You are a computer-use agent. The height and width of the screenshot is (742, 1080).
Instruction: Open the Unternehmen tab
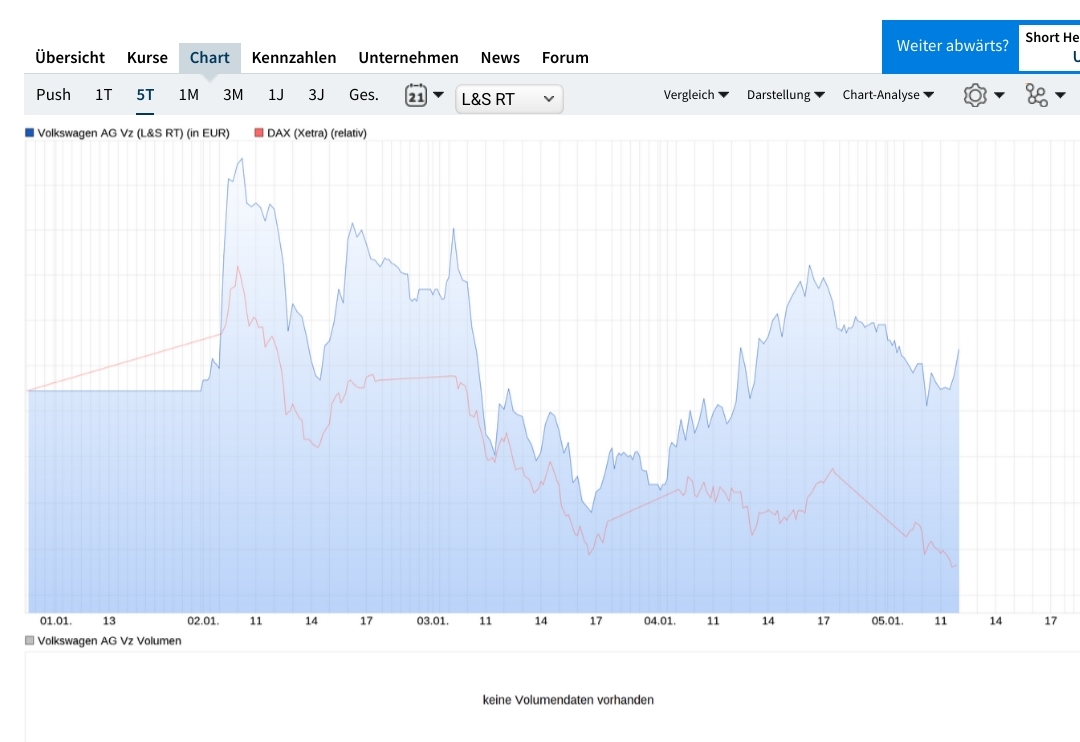click(x=408, y=58)
